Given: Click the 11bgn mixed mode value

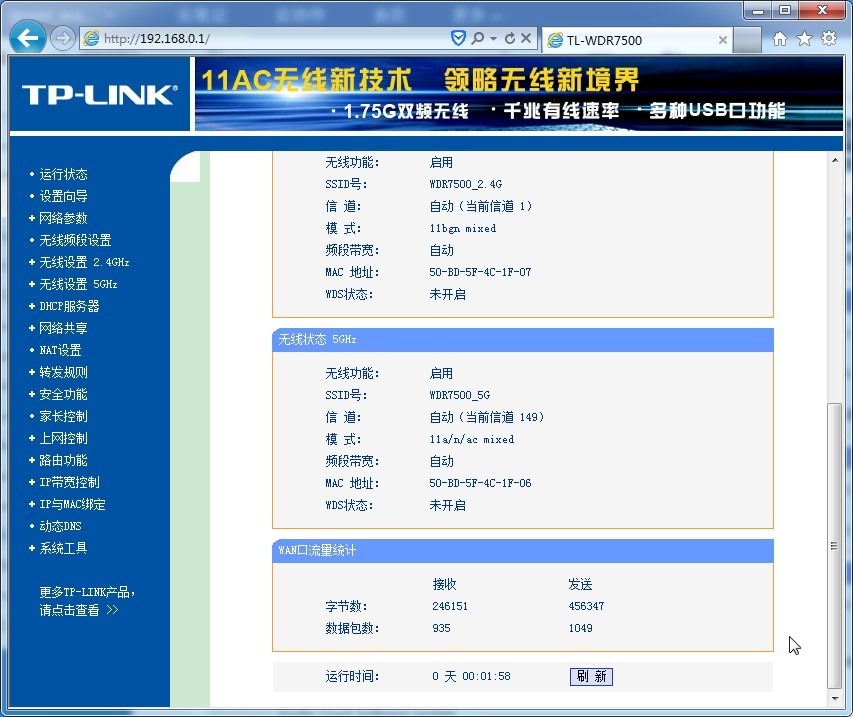Looking at the screenshot, I should click(x=463, y=228).
